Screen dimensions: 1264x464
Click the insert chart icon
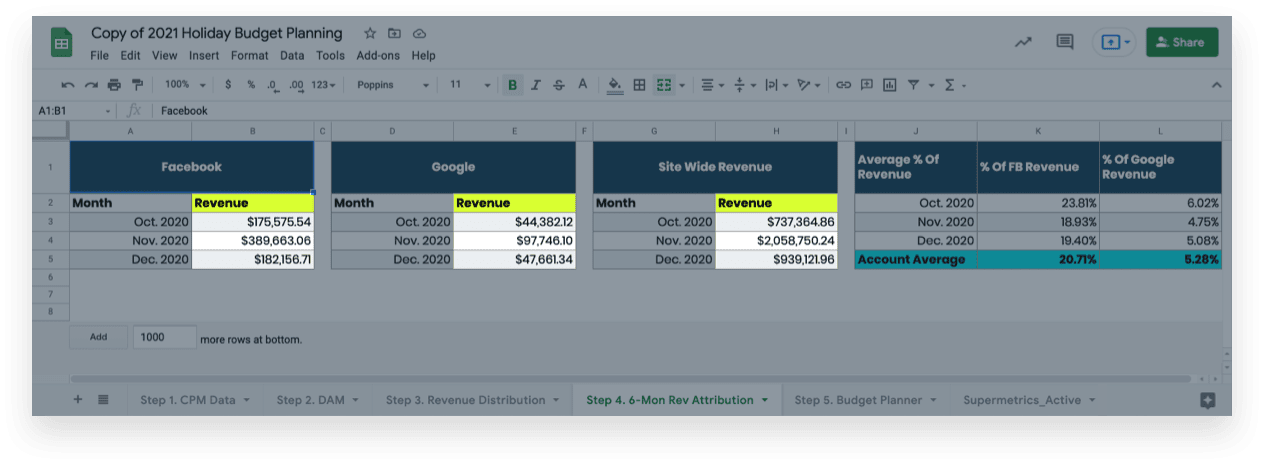[x=890, y=85]
